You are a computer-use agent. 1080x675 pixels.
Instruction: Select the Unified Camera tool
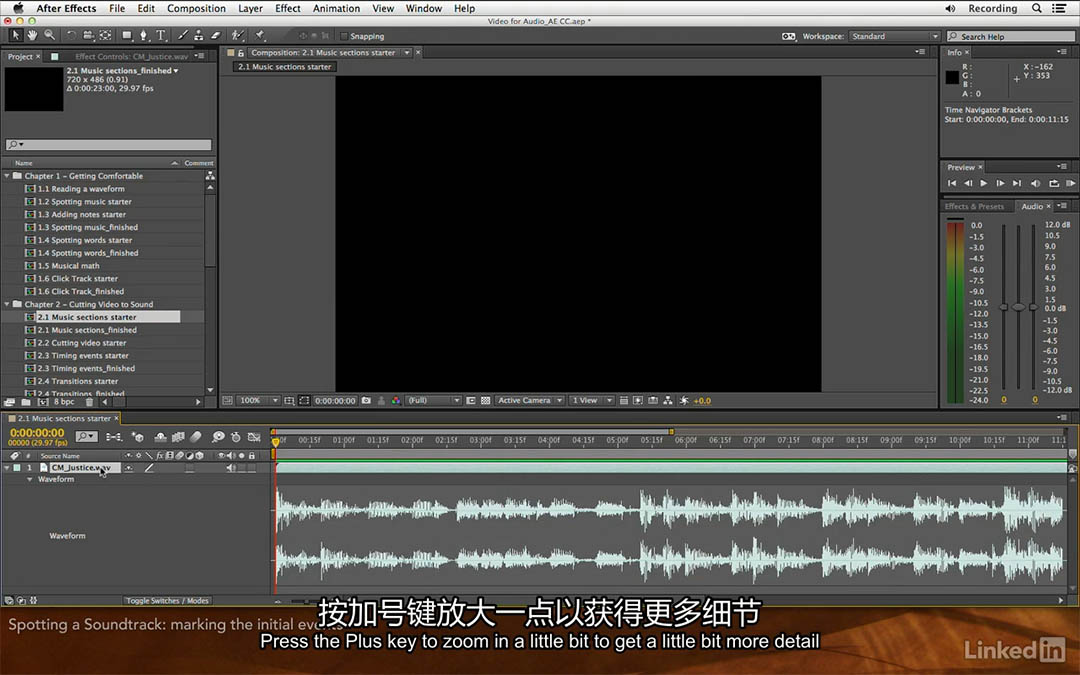pyautogui.click(x=88, y=35)
